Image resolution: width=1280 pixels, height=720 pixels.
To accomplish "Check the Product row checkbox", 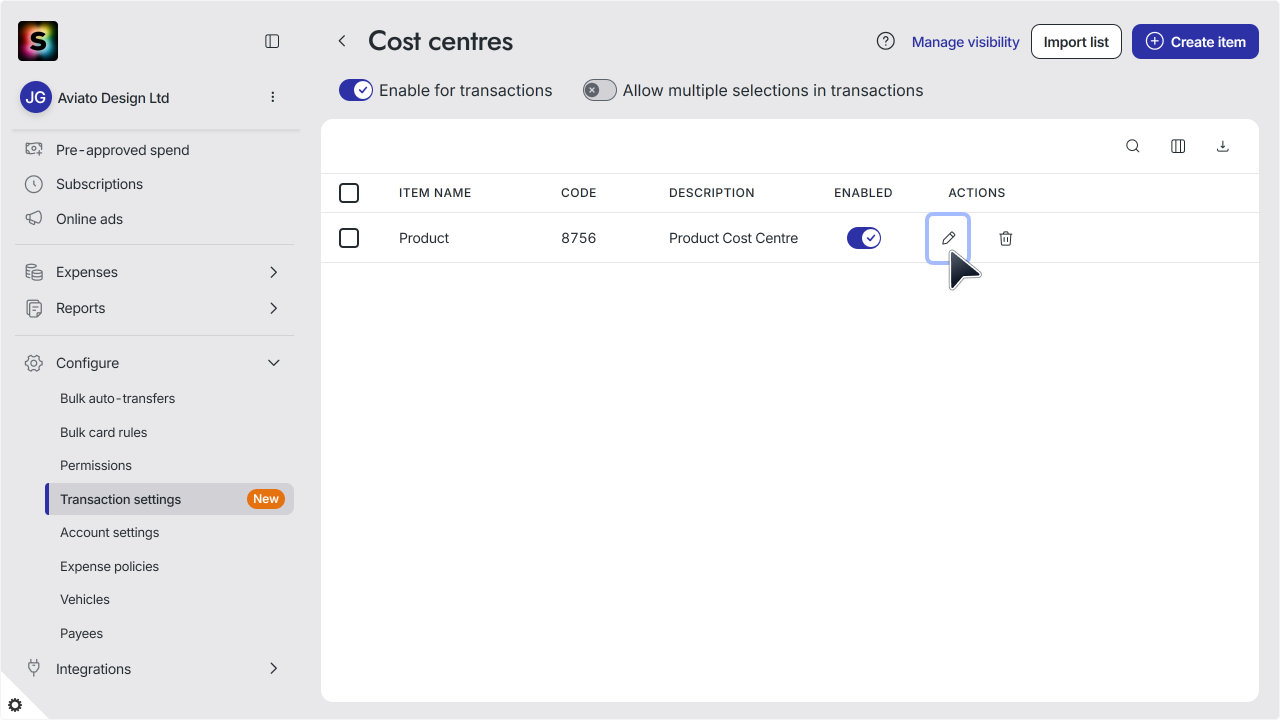I will [x=349, y=238].
